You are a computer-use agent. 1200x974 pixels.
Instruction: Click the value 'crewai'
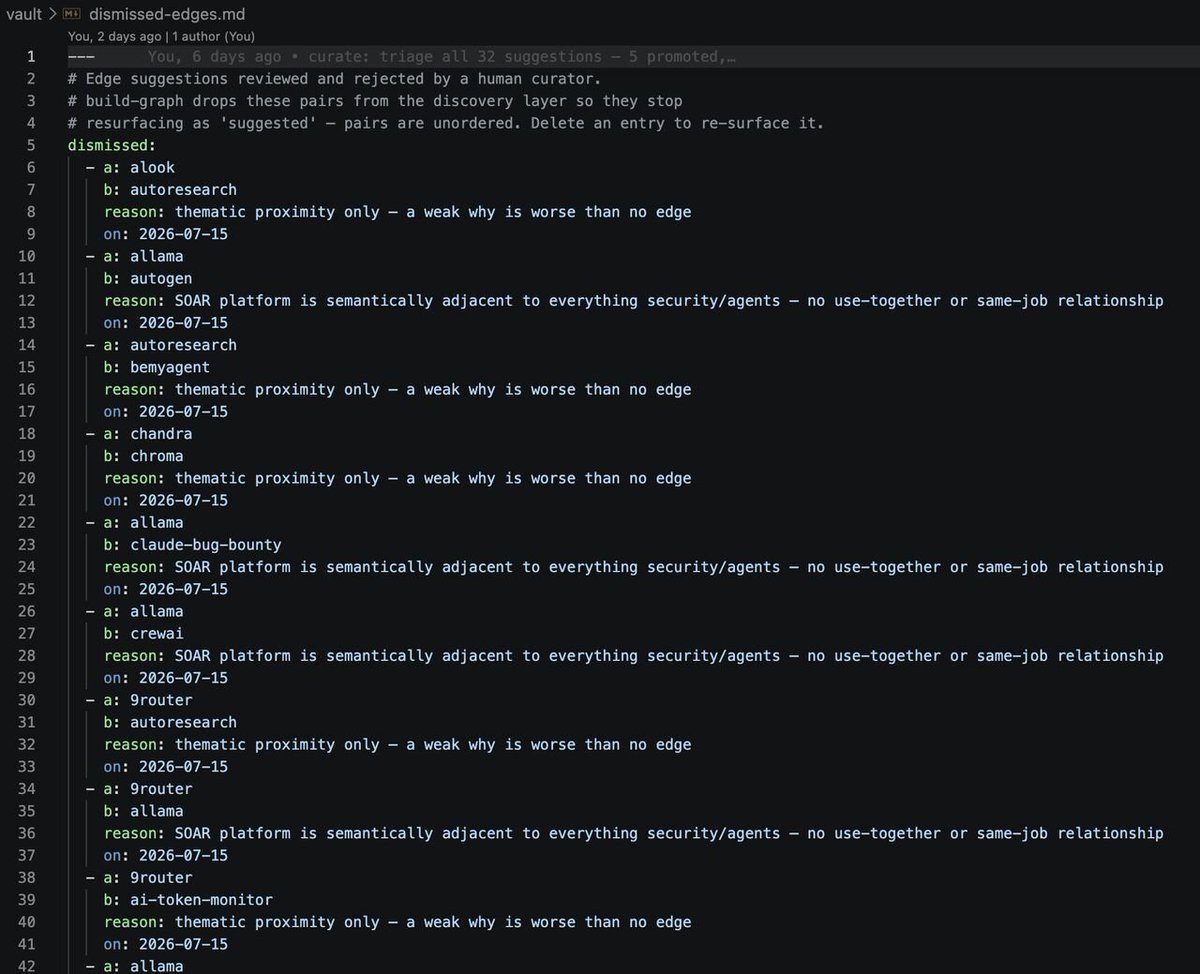[x=157, y=633]
